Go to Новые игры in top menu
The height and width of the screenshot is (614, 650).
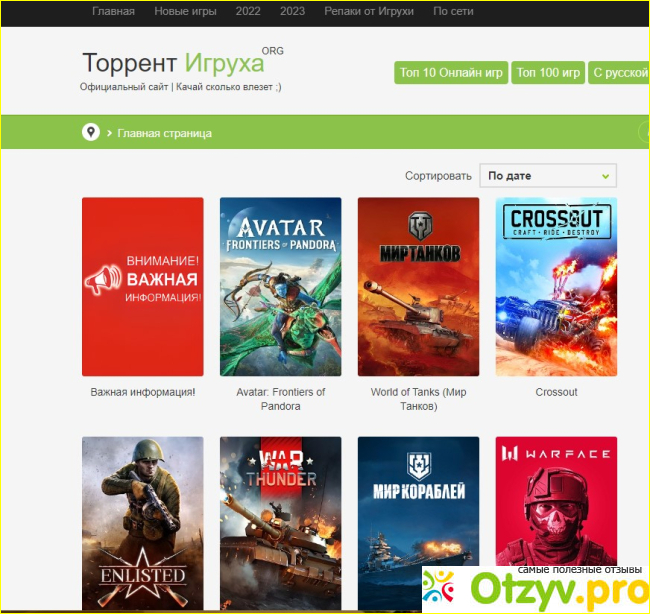point(185,11)
